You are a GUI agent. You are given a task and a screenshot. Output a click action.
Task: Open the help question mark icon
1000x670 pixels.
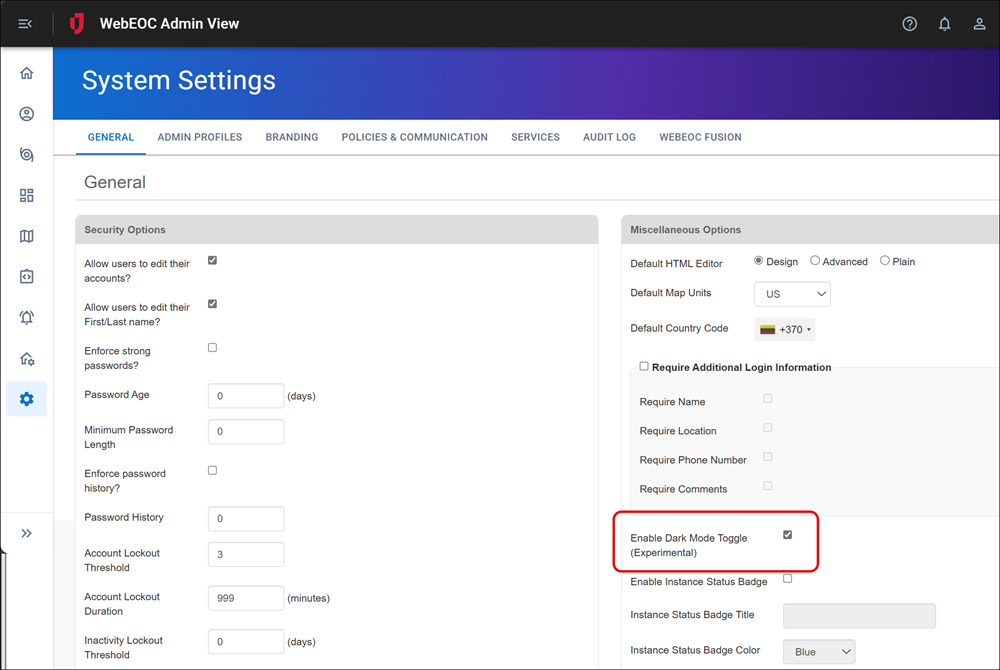[x=909, y=24]
